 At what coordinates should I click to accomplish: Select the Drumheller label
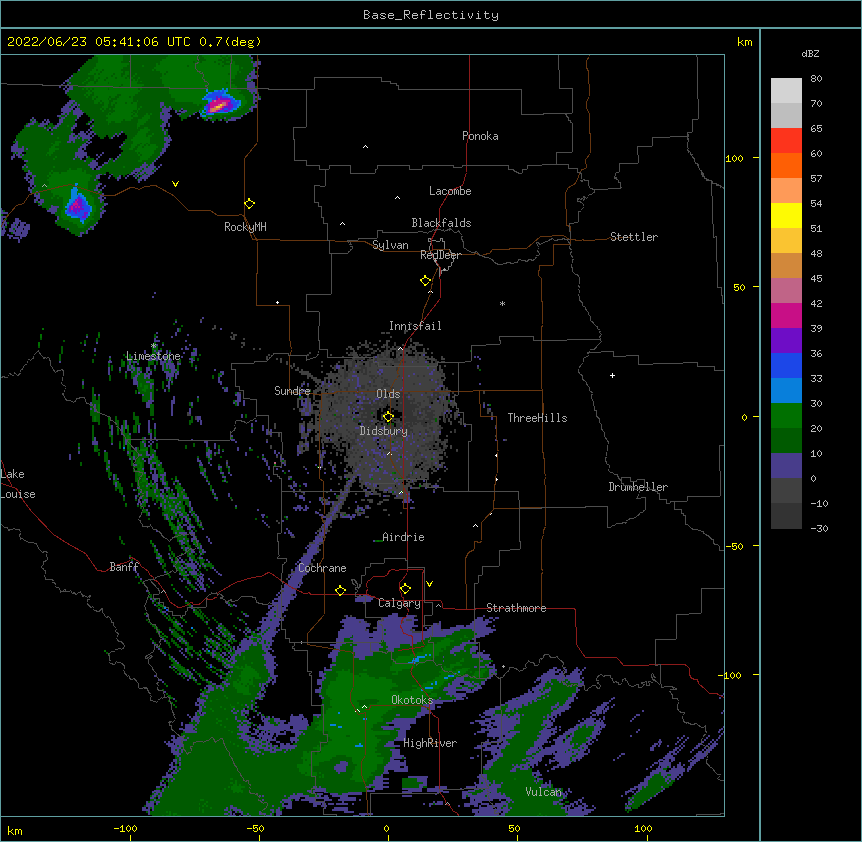638,487
